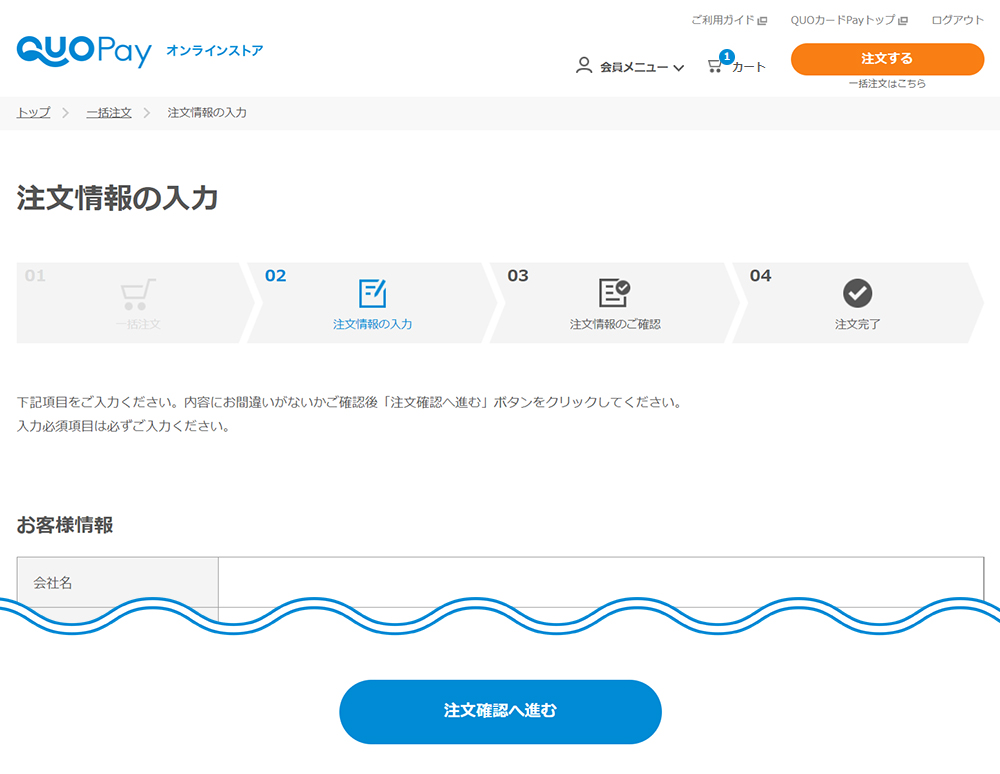This screenshot has height=774, width=1000.
Task: Click step 01 一括注文 cart icon
Action: 137,294
